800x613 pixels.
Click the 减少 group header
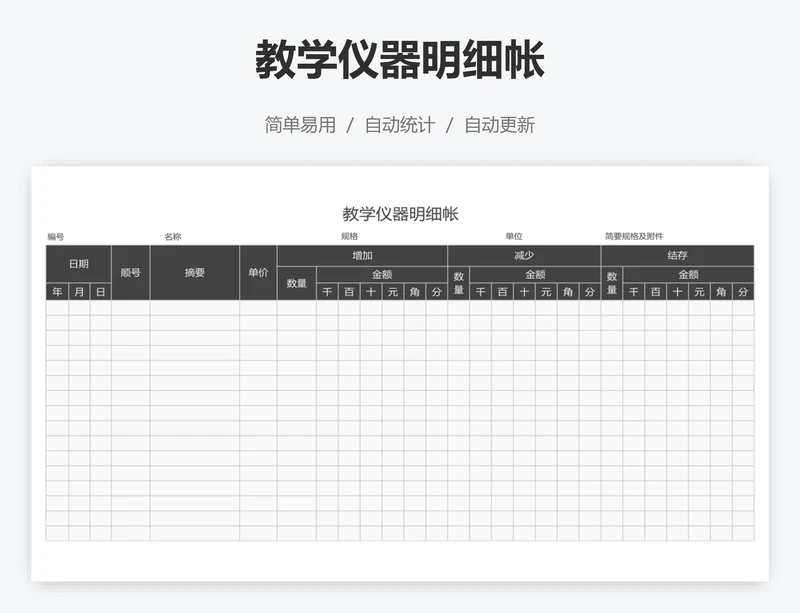[x=524, y=256]
